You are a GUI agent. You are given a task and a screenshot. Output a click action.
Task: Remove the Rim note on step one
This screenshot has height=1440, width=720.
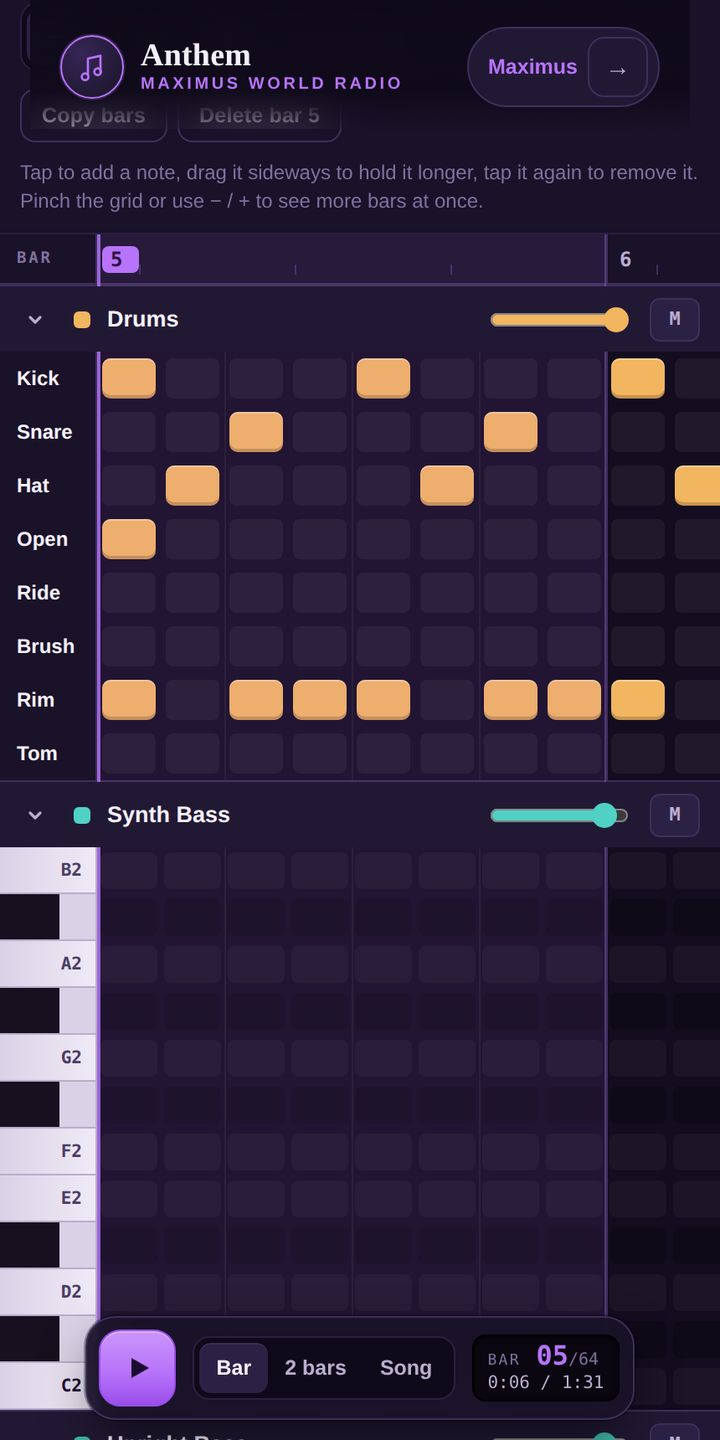point(129,700)
